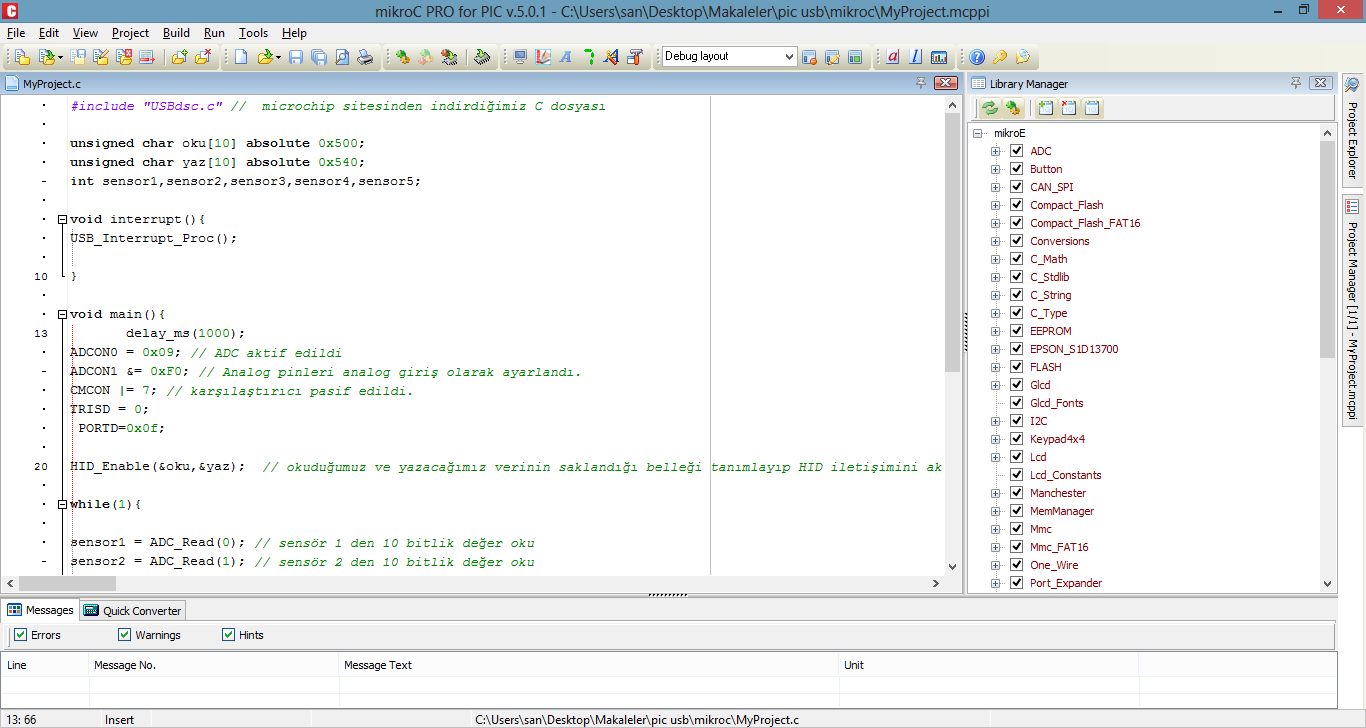Click the Refresh libraries green arrows icon
1366x728 pixels.
point(990,108)
